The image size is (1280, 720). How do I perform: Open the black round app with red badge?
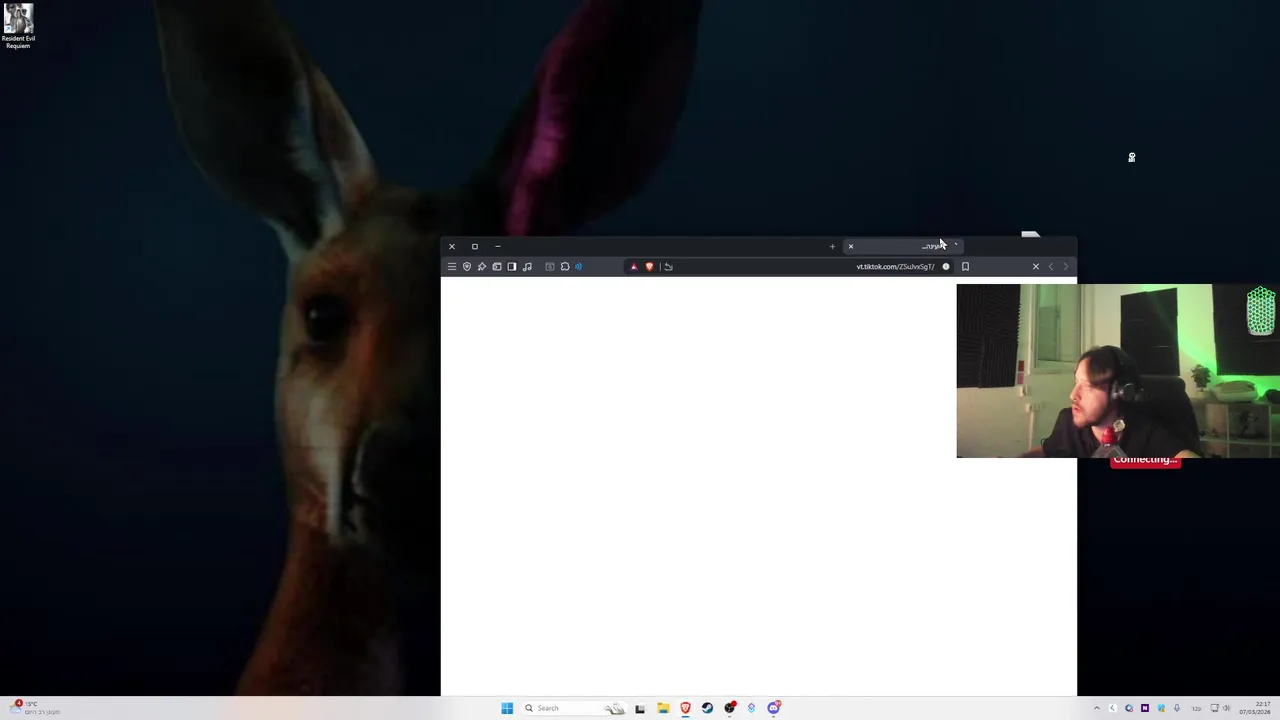(x=730, y=708)
